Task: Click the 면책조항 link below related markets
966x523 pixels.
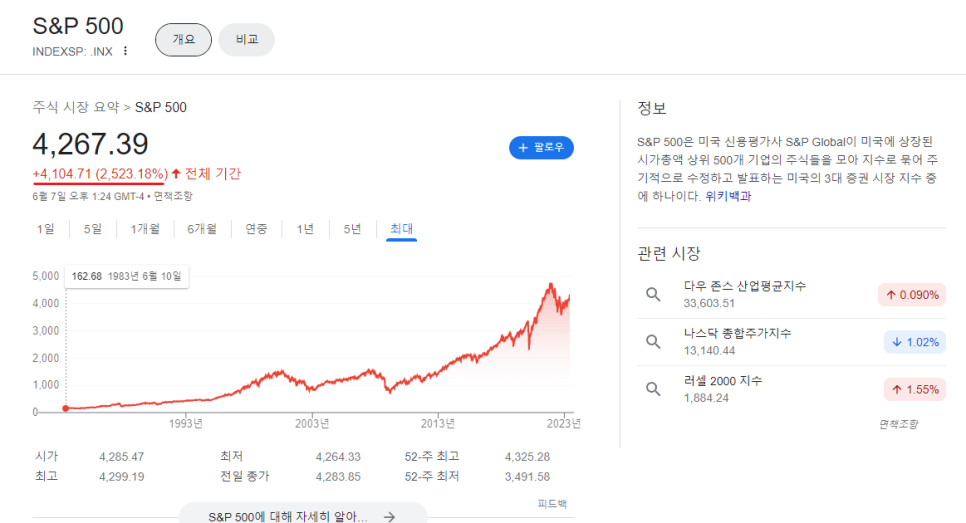Action: coord(898,424)
